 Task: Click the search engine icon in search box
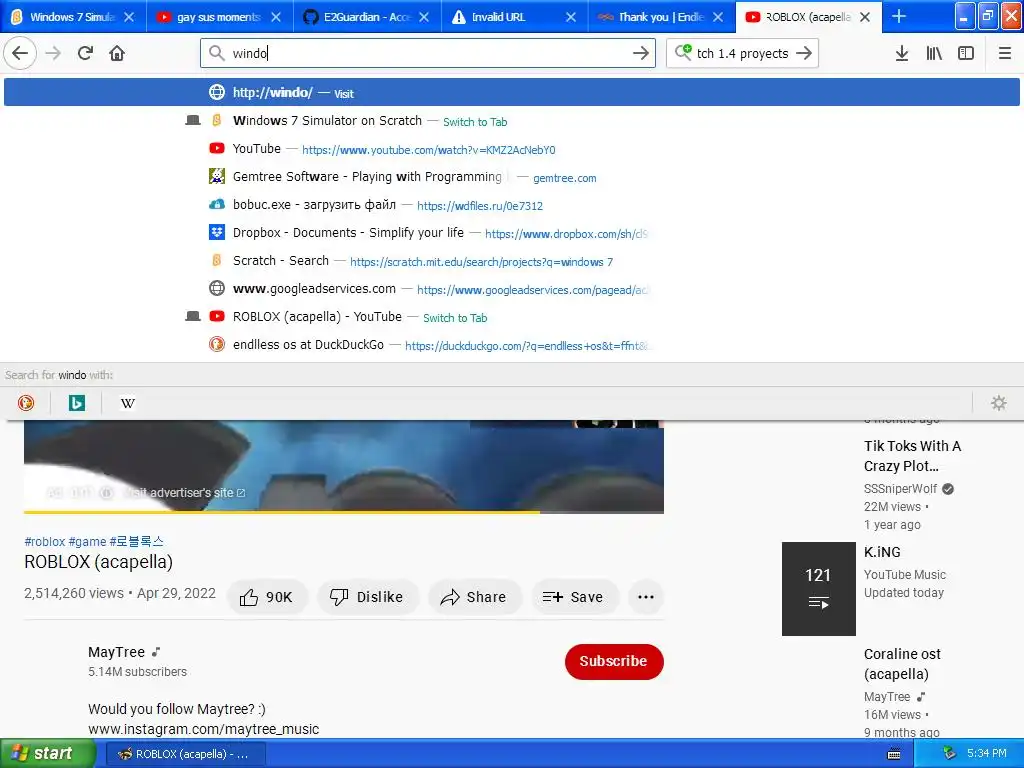(683, 52)
